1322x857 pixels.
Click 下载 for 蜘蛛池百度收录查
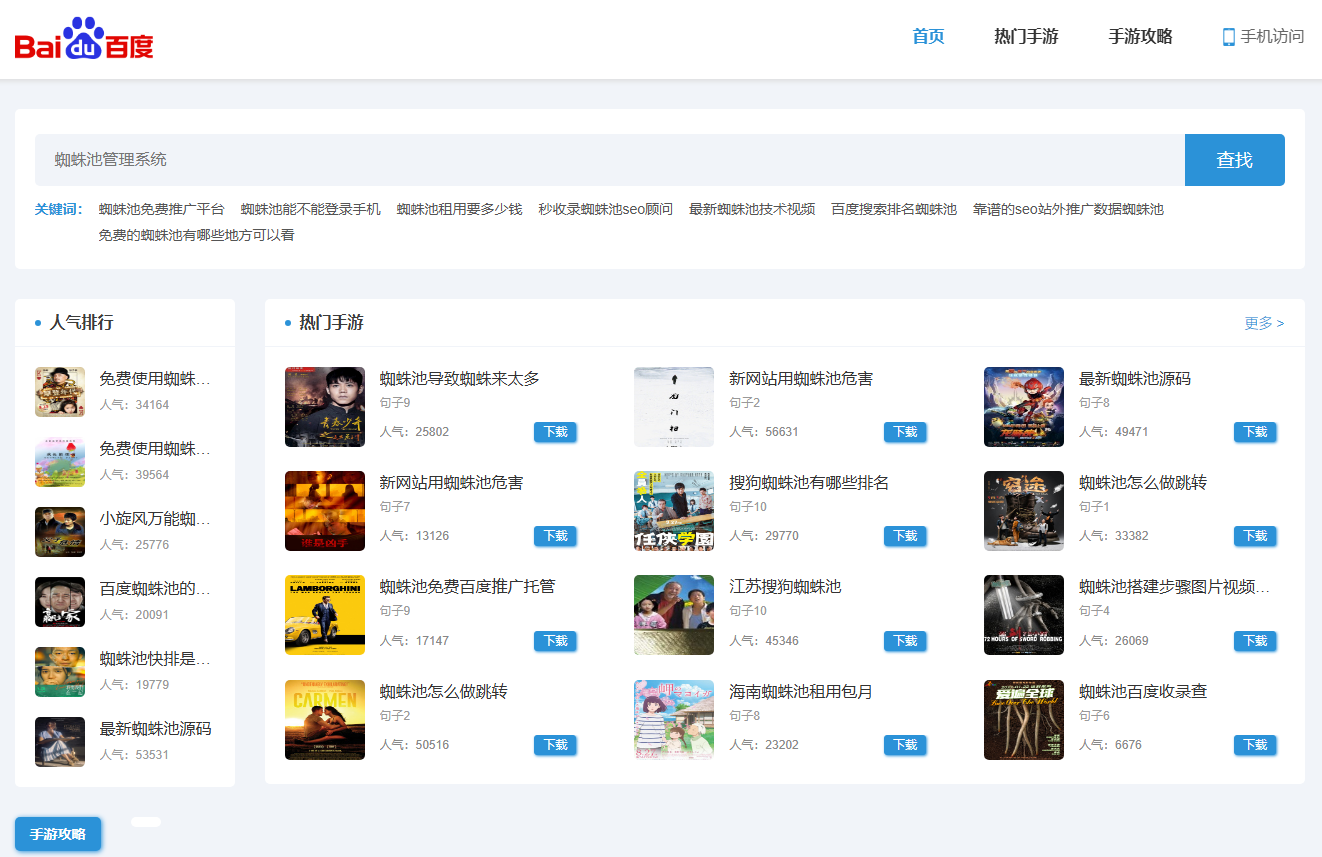(1254, 745)
